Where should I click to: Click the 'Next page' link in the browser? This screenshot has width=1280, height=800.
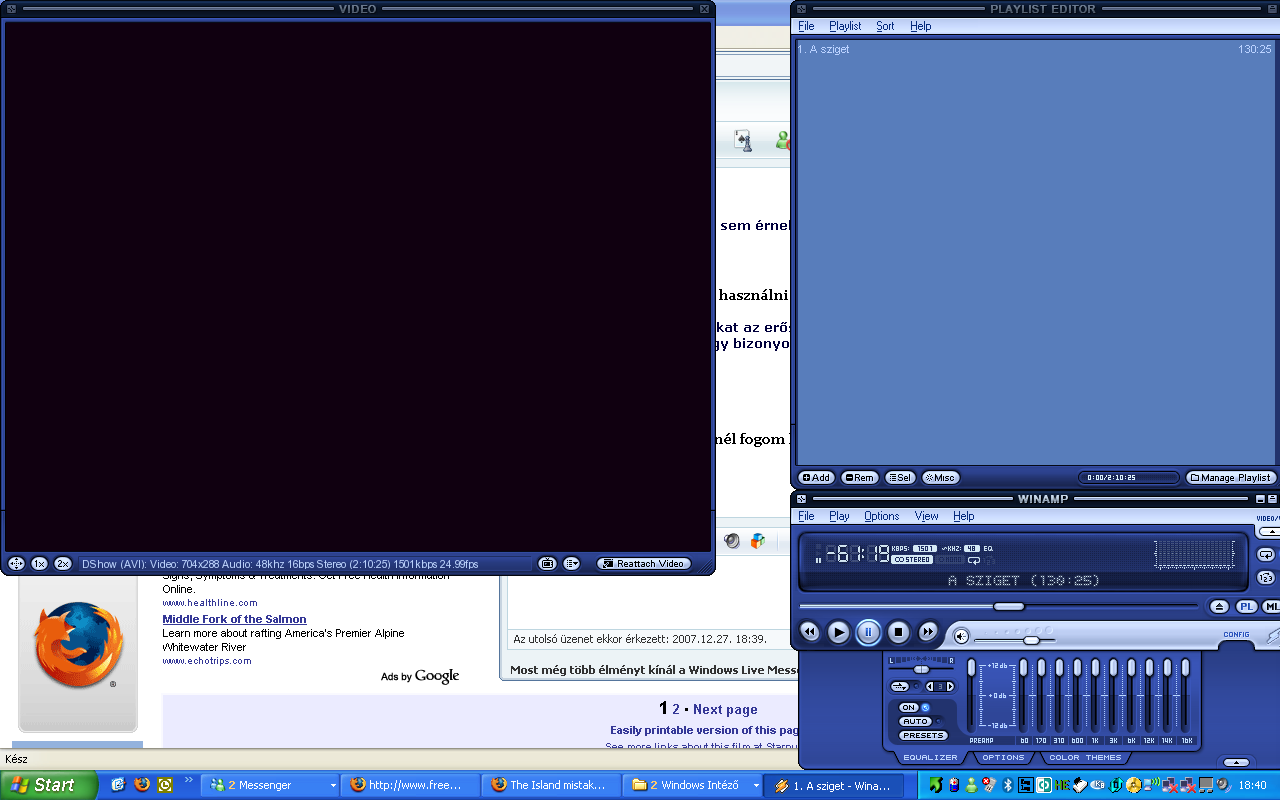pos(725,710)
